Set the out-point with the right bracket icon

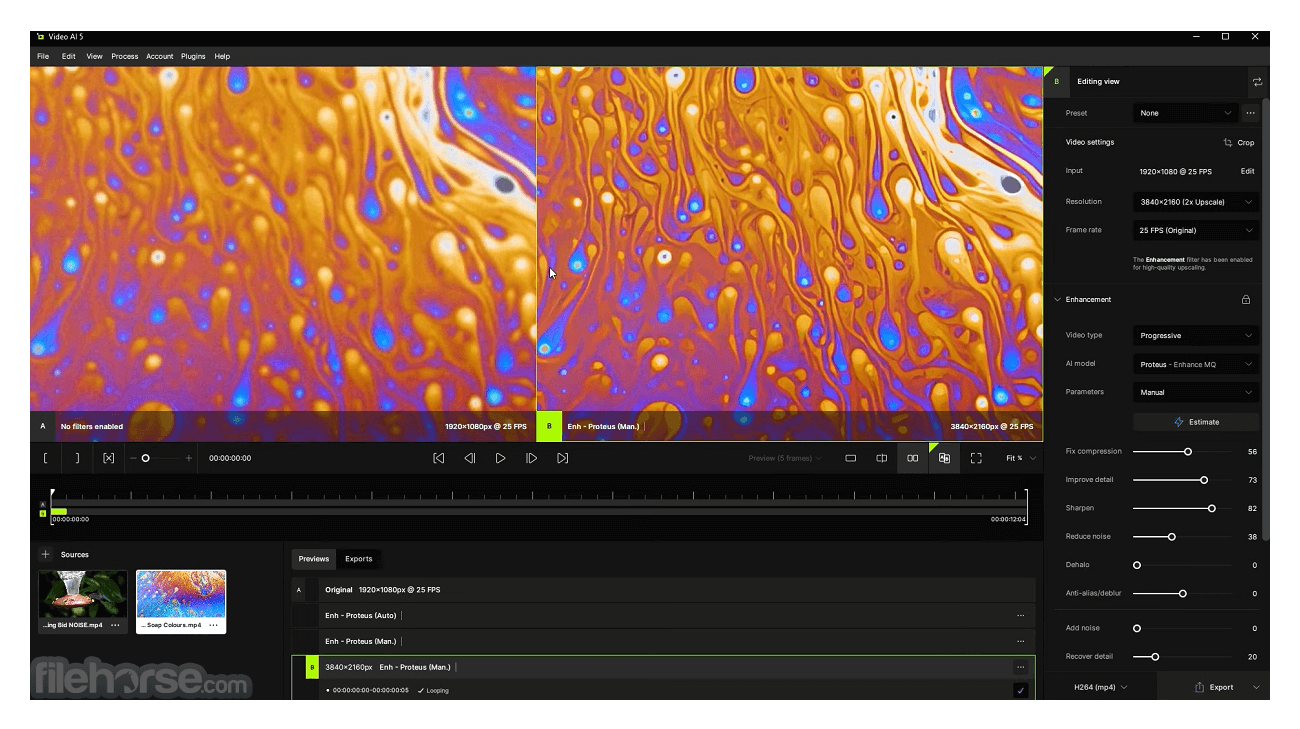(x=77, y=458)
